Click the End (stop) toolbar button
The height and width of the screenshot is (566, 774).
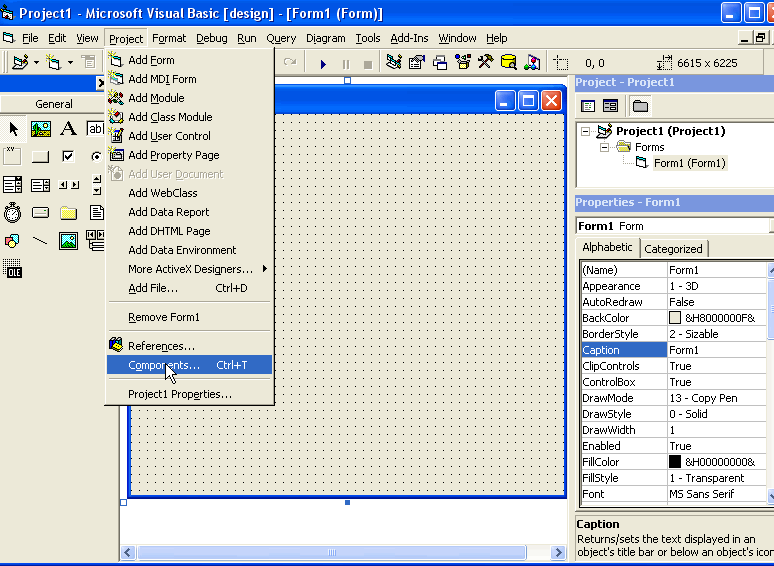(x=368, y=64)
